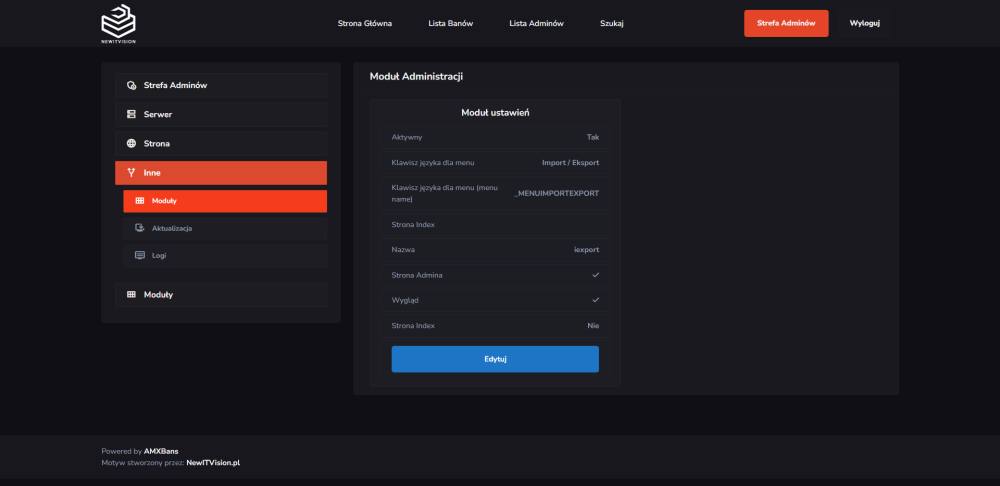1000x486 pixels.
Task: Click the Strona Admina label
Action: [417, 275]
